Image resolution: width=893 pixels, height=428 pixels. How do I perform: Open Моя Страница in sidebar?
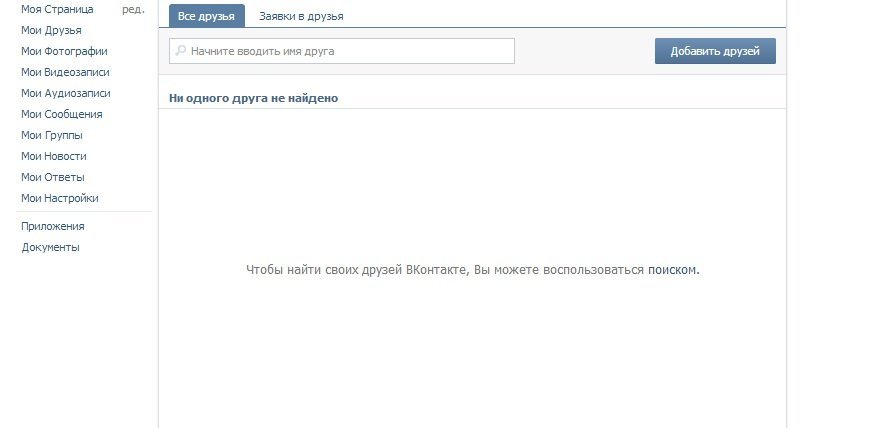57,9
